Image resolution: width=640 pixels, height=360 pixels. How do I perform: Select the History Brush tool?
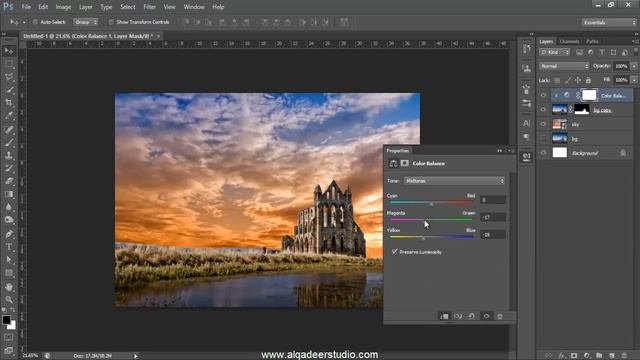click(x=9, y=168)
